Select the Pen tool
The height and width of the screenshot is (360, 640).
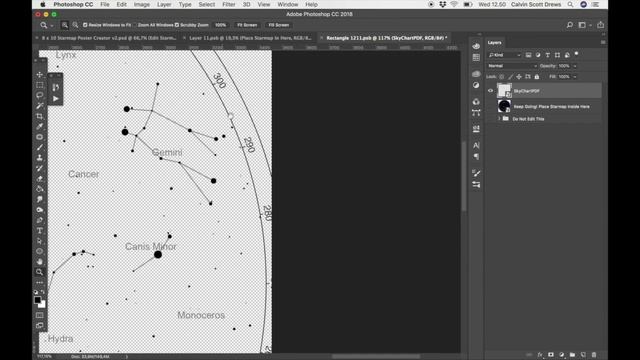pos(40,220)
